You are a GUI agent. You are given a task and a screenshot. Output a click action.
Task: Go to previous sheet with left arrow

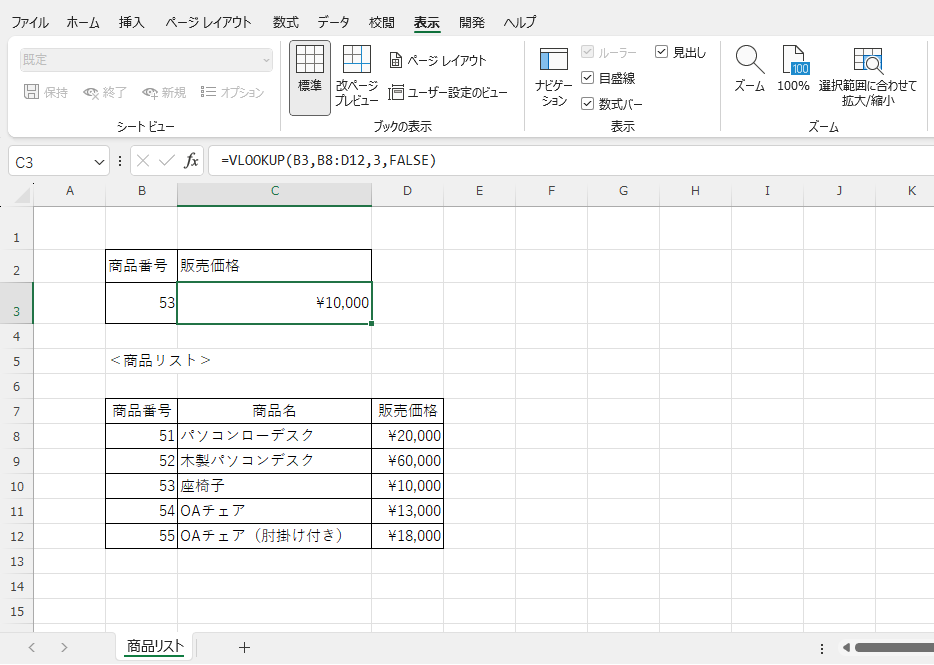coord(32,648)
